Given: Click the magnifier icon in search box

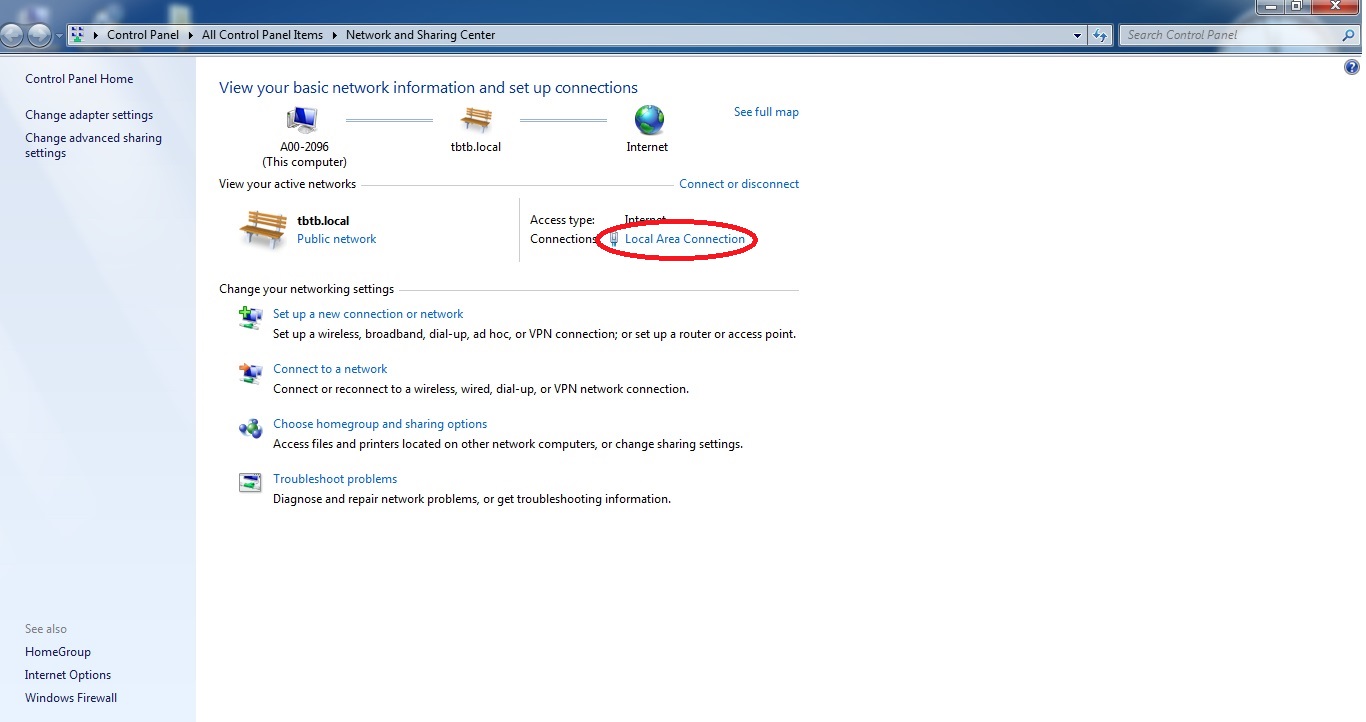Looking at the screenshot, I should (x=1348, y=35).
